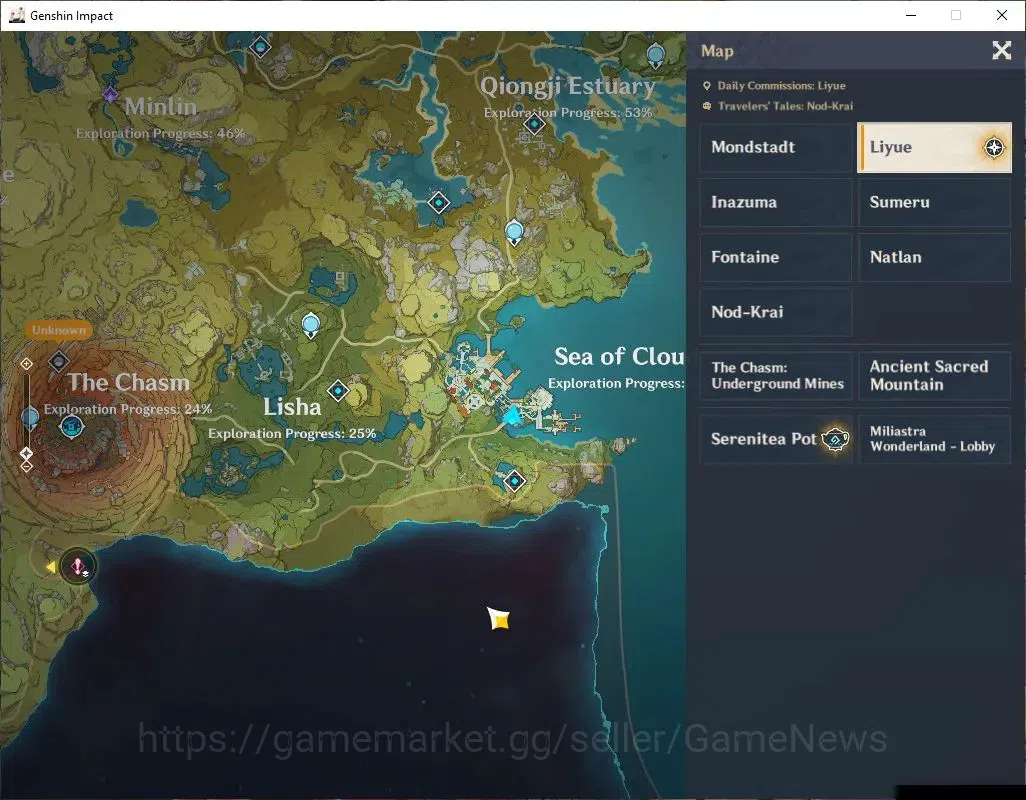
Task: Click the map zoom slider handle diamond
Action: coord(26,453)
